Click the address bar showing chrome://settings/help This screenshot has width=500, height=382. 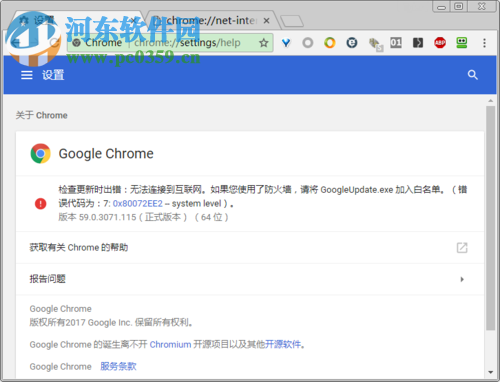pyautogui.click(x=170, y=43)
